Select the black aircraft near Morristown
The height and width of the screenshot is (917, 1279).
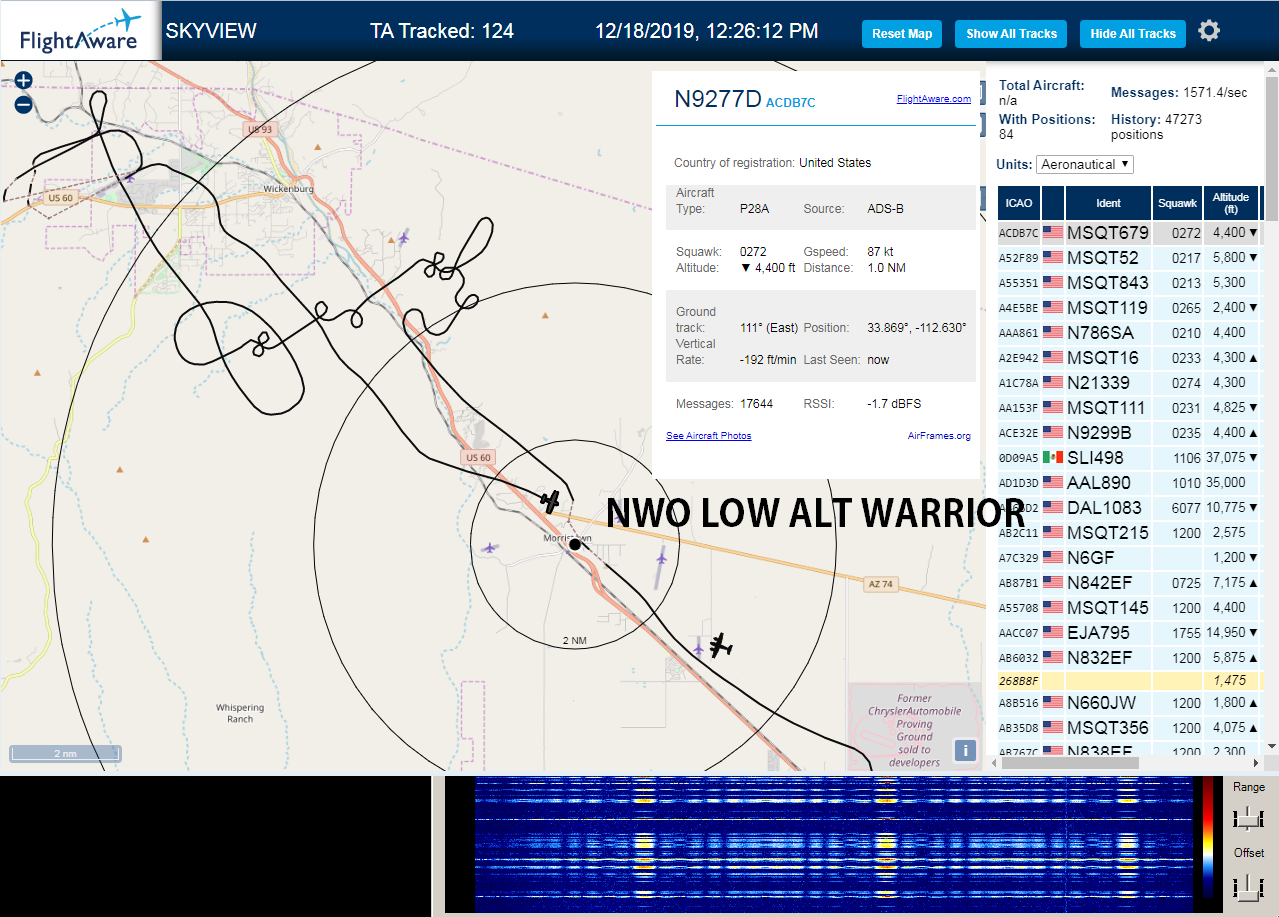click(x=550, y=500)
